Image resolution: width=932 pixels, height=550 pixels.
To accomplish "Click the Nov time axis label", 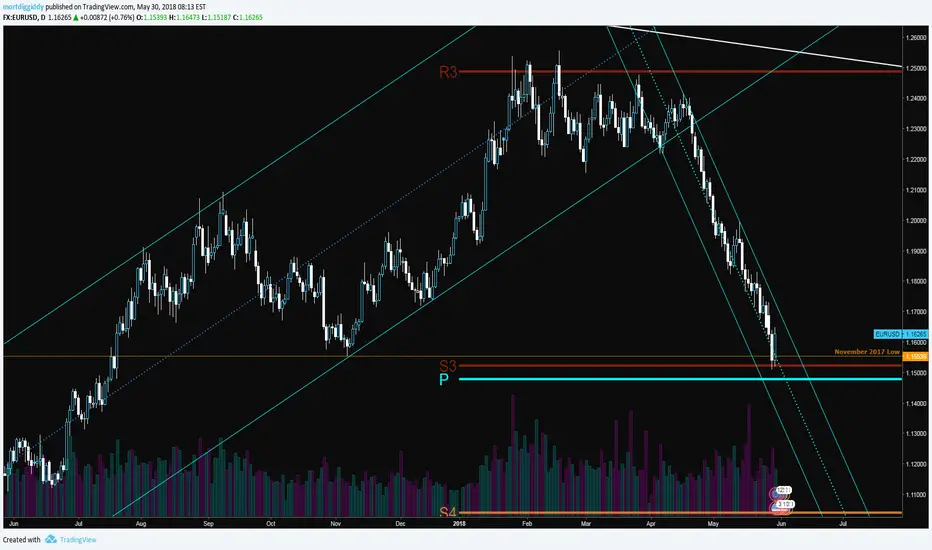I will [336, 524].
